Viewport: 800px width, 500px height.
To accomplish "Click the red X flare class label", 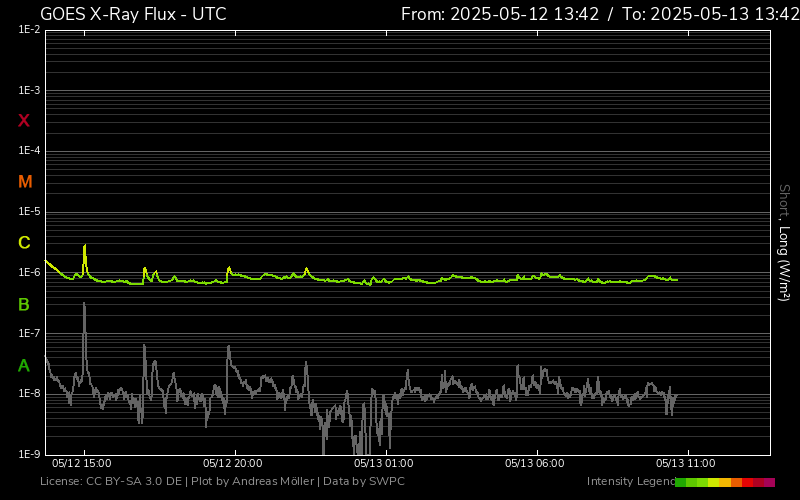I will [x=24, y=121].
